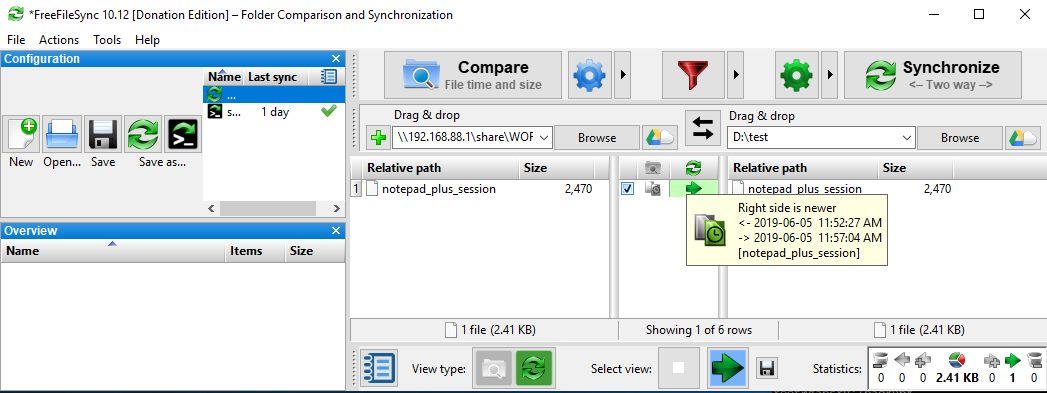Click the green arrow update-right statistic
This screenshot has height=393, width=1047.
[1012, 361]
